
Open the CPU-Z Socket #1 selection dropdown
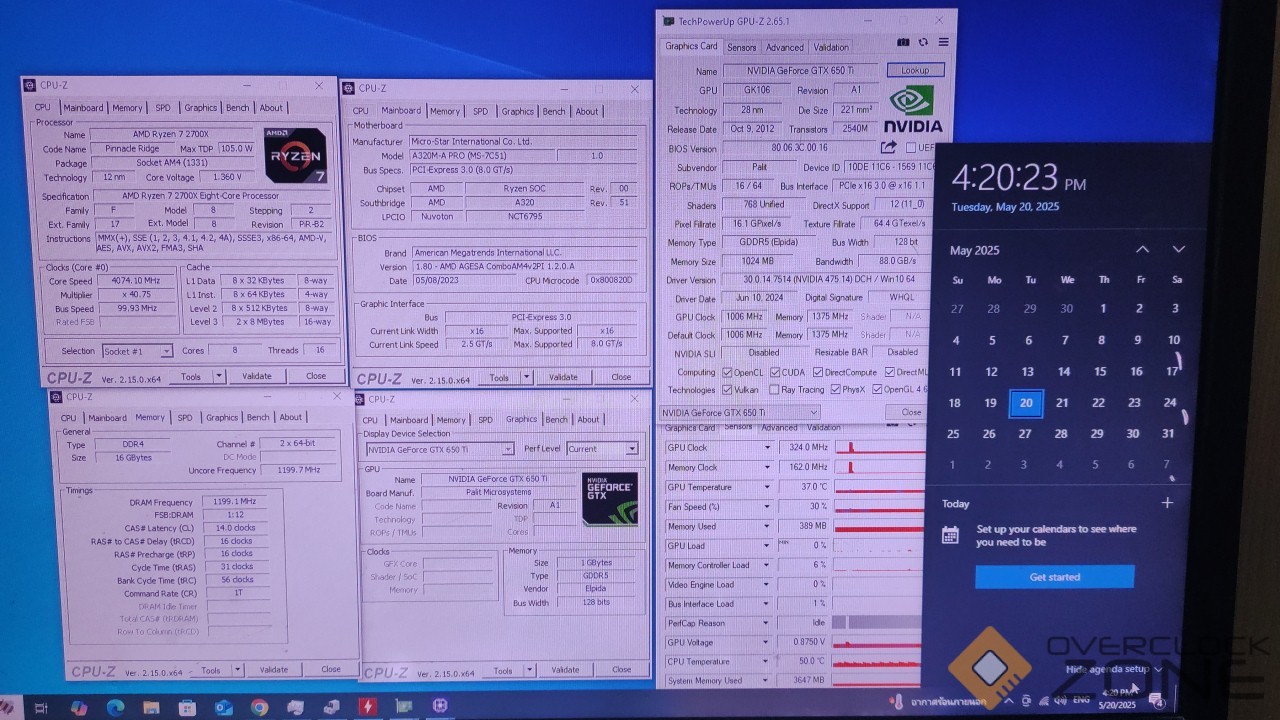tap(137, 351)
